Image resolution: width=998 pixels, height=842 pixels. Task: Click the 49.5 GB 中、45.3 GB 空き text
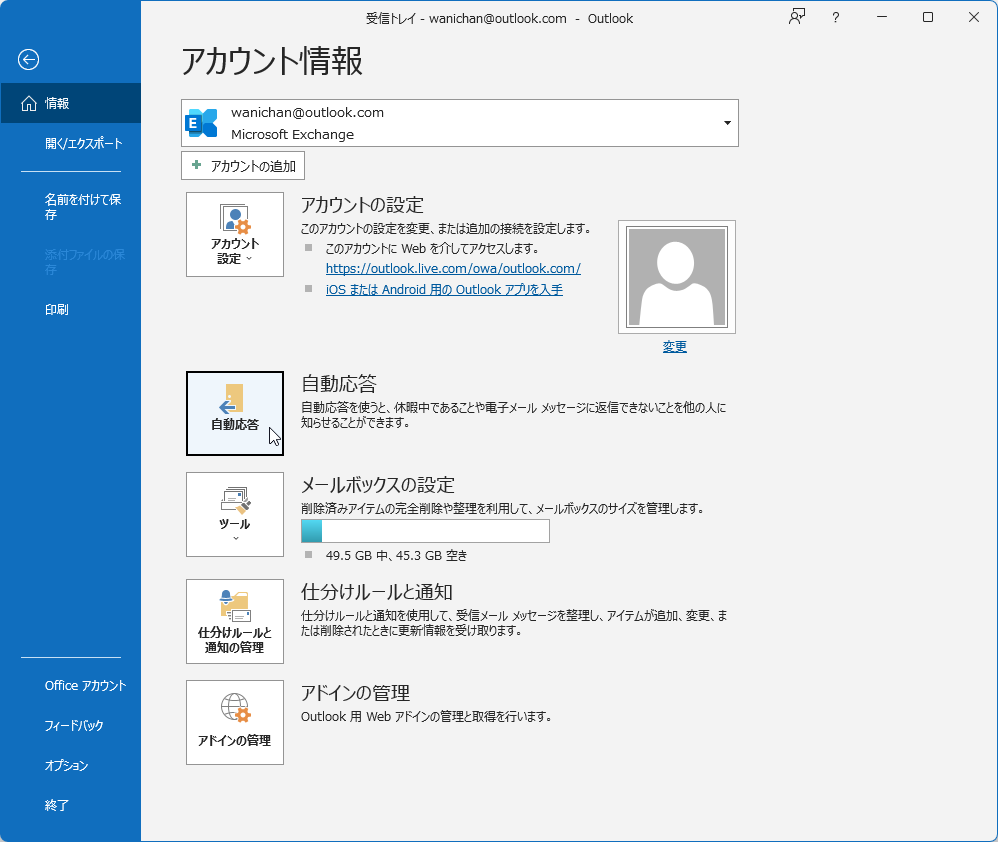(397, 556)
